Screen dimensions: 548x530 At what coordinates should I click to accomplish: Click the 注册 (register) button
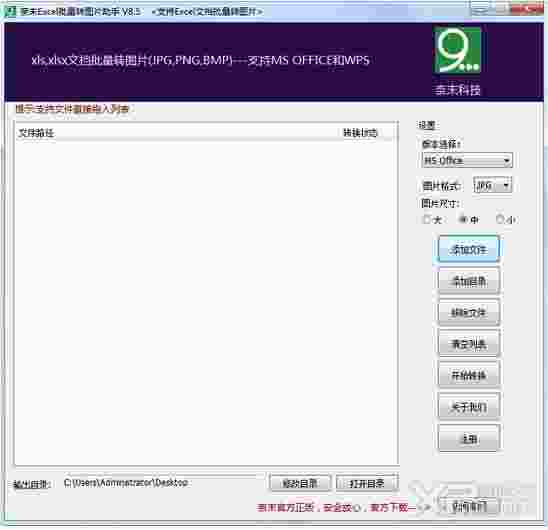click(469, 438)
